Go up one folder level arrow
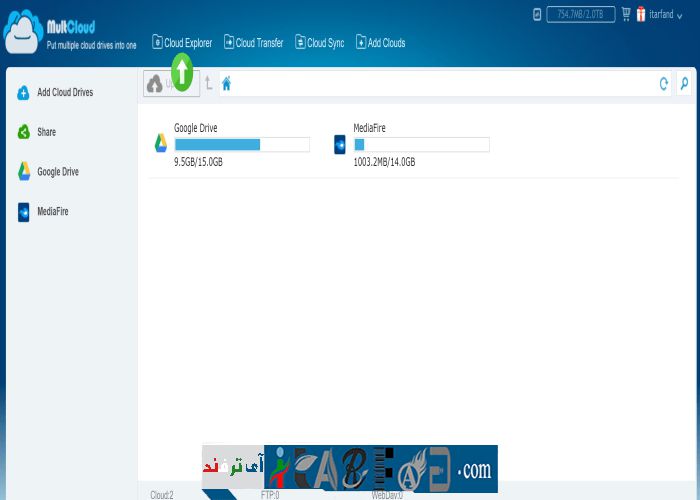The width and height of the screenshot is (700, 500). click(208, 84)
